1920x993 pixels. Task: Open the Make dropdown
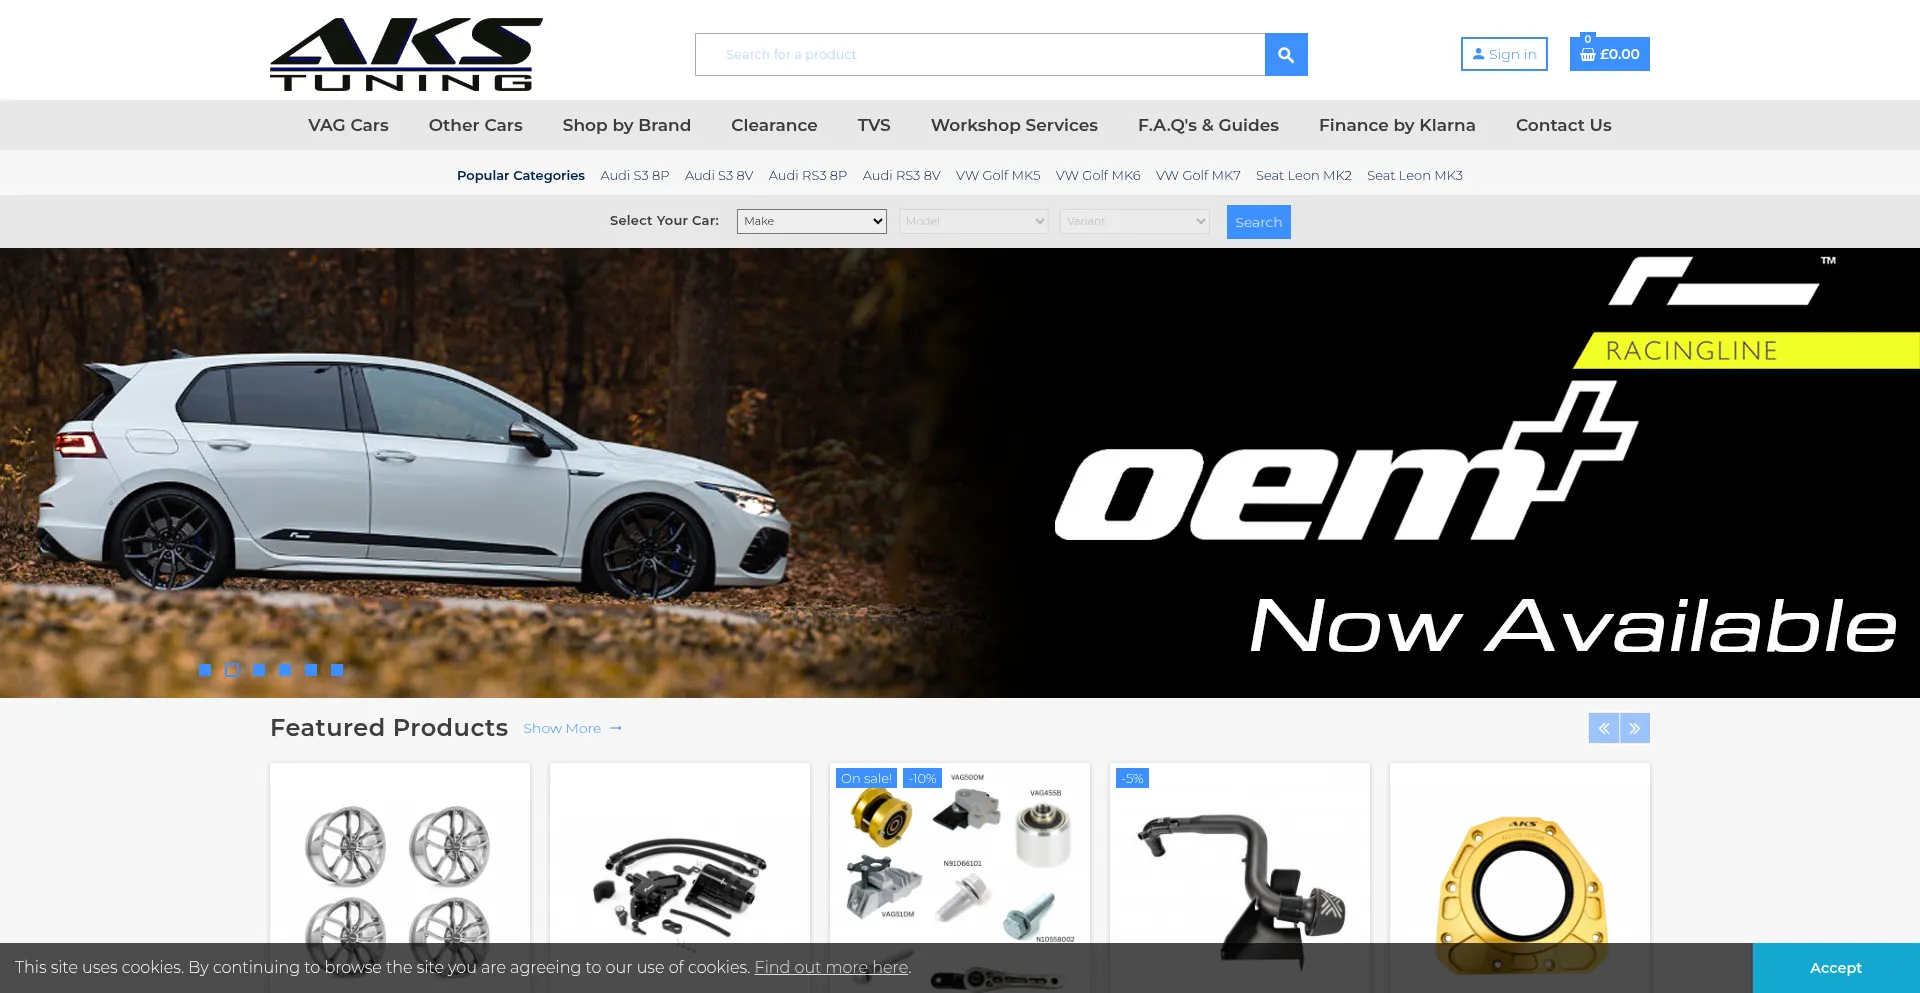click(x=812, y=221)
